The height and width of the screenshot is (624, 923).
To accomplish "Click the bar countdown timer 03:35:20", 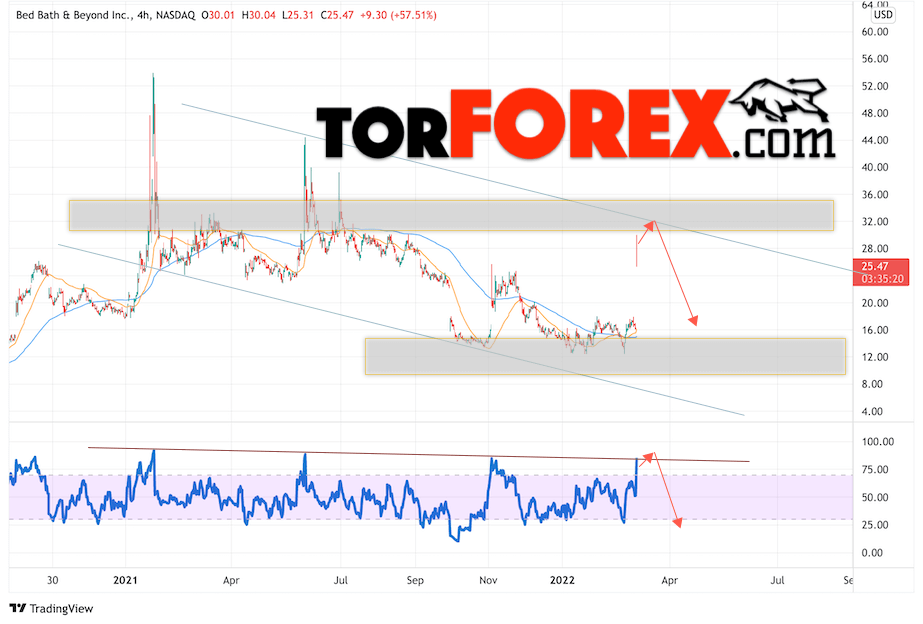I will click(882, 279).
